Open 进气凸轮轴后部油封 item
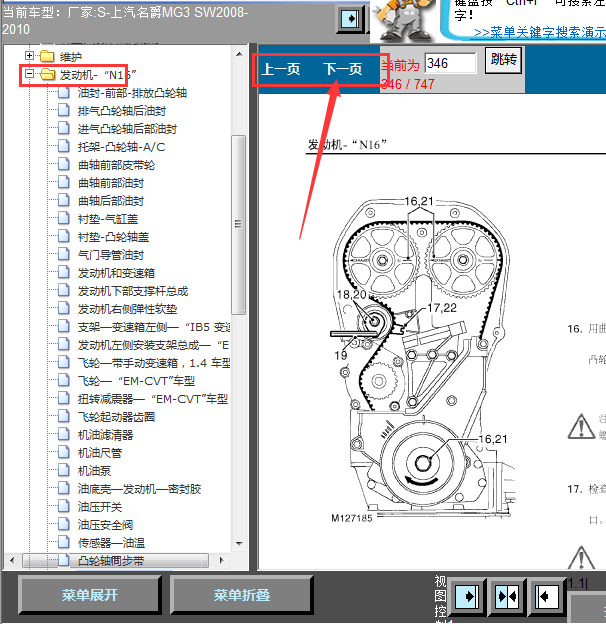Screen dimensions: 606x624 (127, 129)
